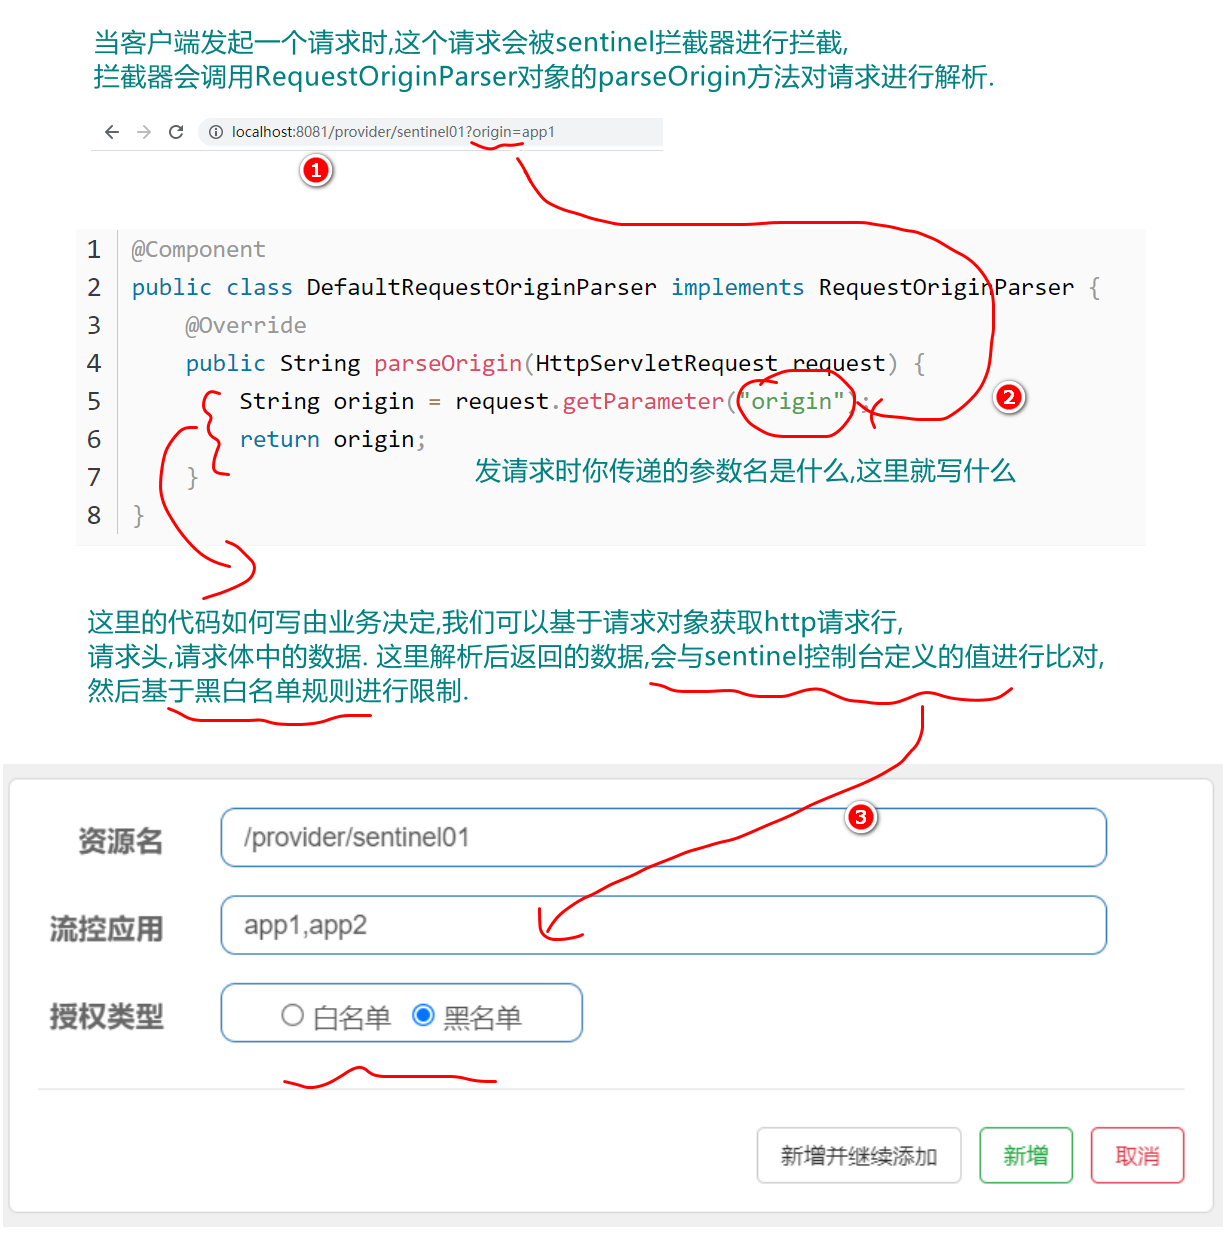Click the red step 3 marker
The image size is (1223, 1243).
(860, 817)
